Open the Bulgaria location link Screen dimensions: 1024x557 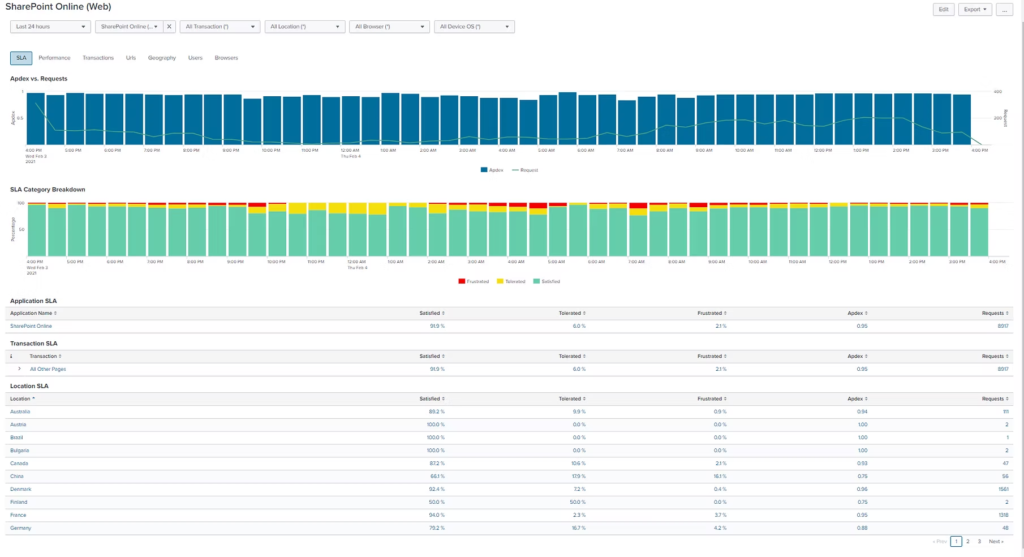[20, 451]
